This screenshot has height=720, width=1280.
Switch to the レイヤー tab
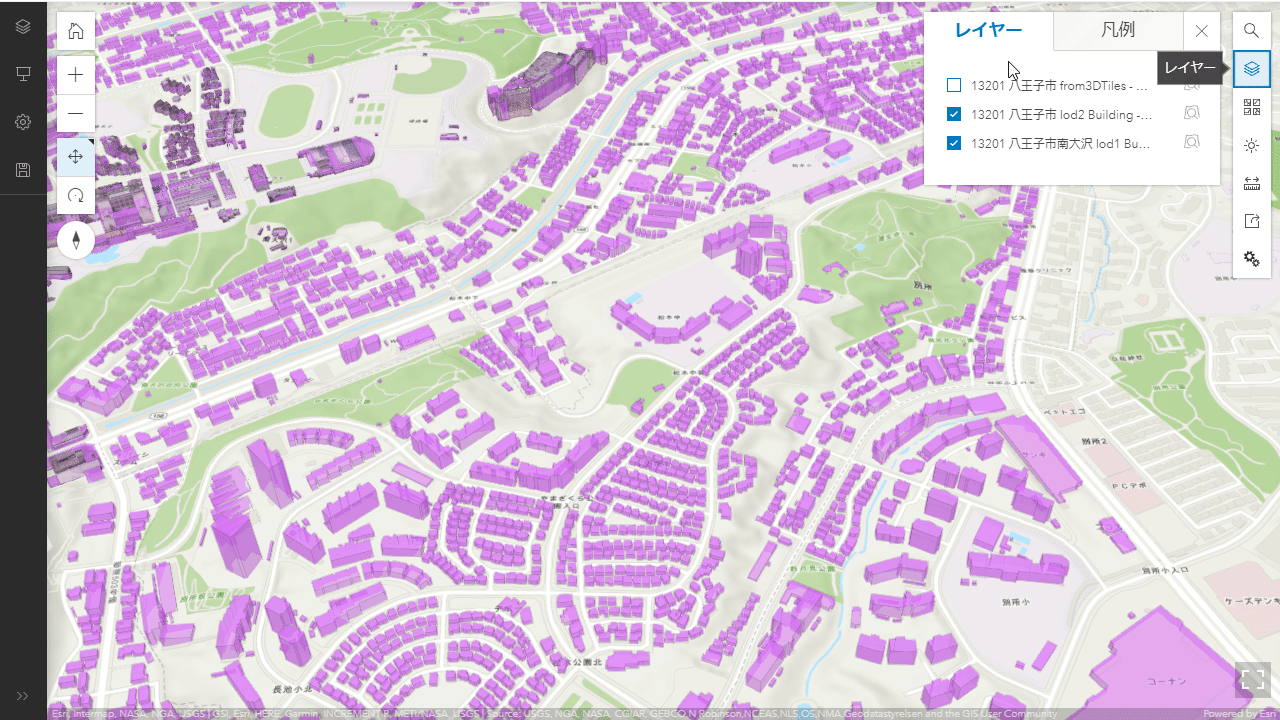point(988,31)
